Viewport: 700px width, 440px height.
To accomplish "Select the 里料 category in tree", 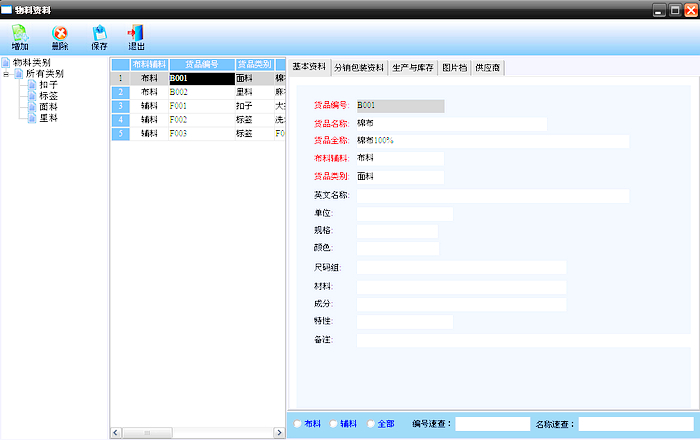I will [x=47, y=118].
